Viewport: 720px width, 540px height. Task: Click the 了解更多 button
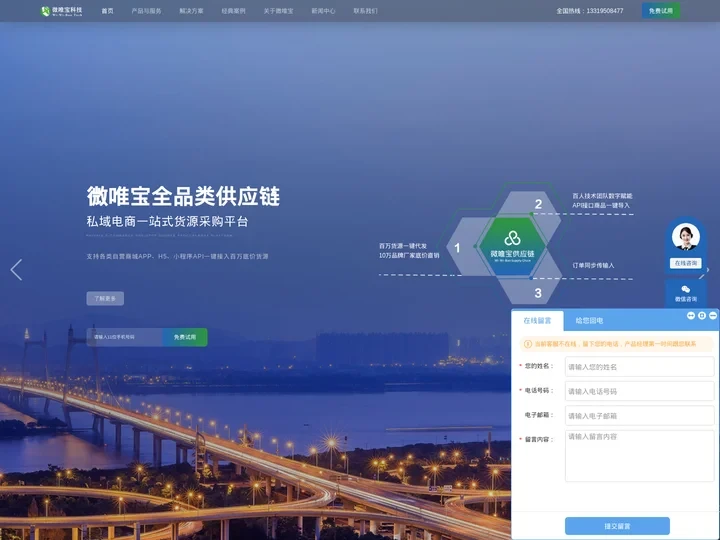[x=105, y=298]
